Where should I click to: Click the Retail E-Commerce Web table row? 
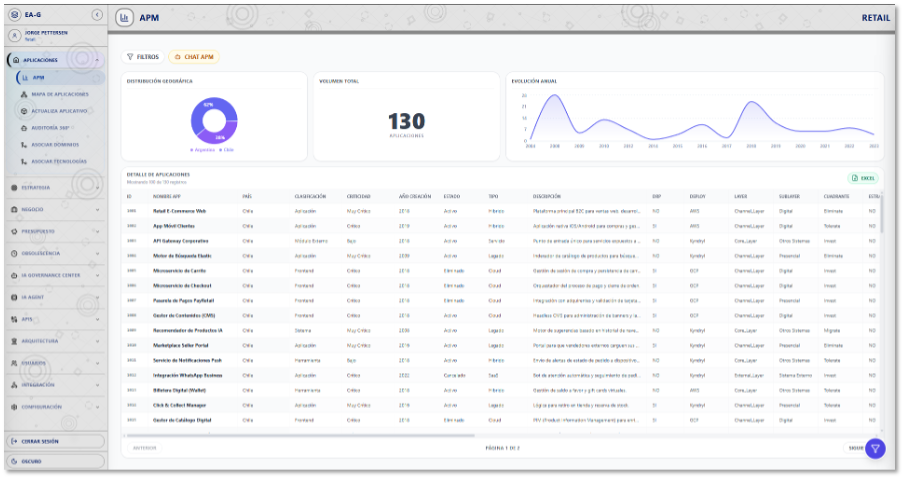180,211
